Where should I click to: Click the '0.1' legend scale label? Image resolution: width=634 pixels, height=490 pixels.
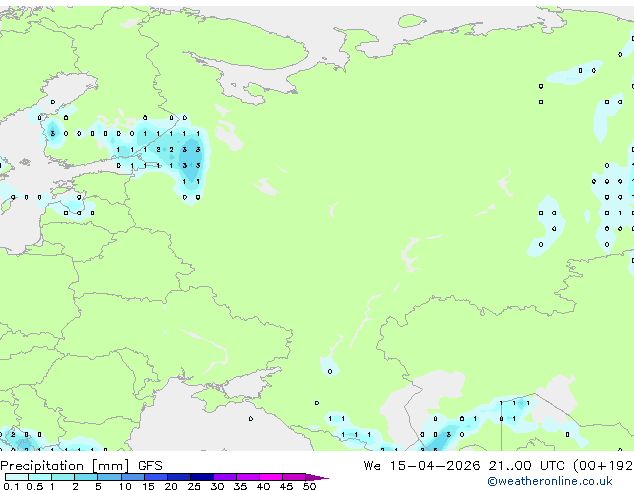[11, 486]
